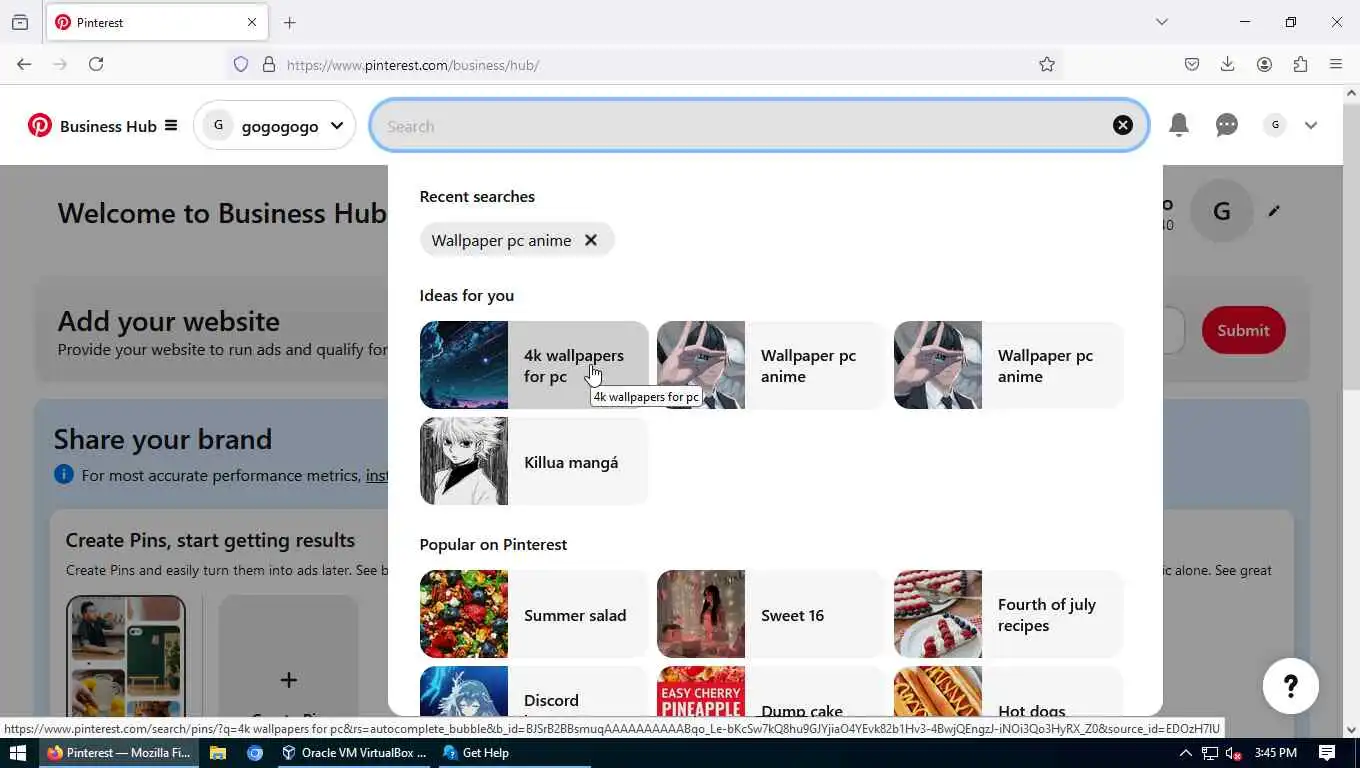Choose the '4k wallpapers for pc' idea
This screenshot has width=1360, height=768.
pyautogui.click(x=534, y=365)
